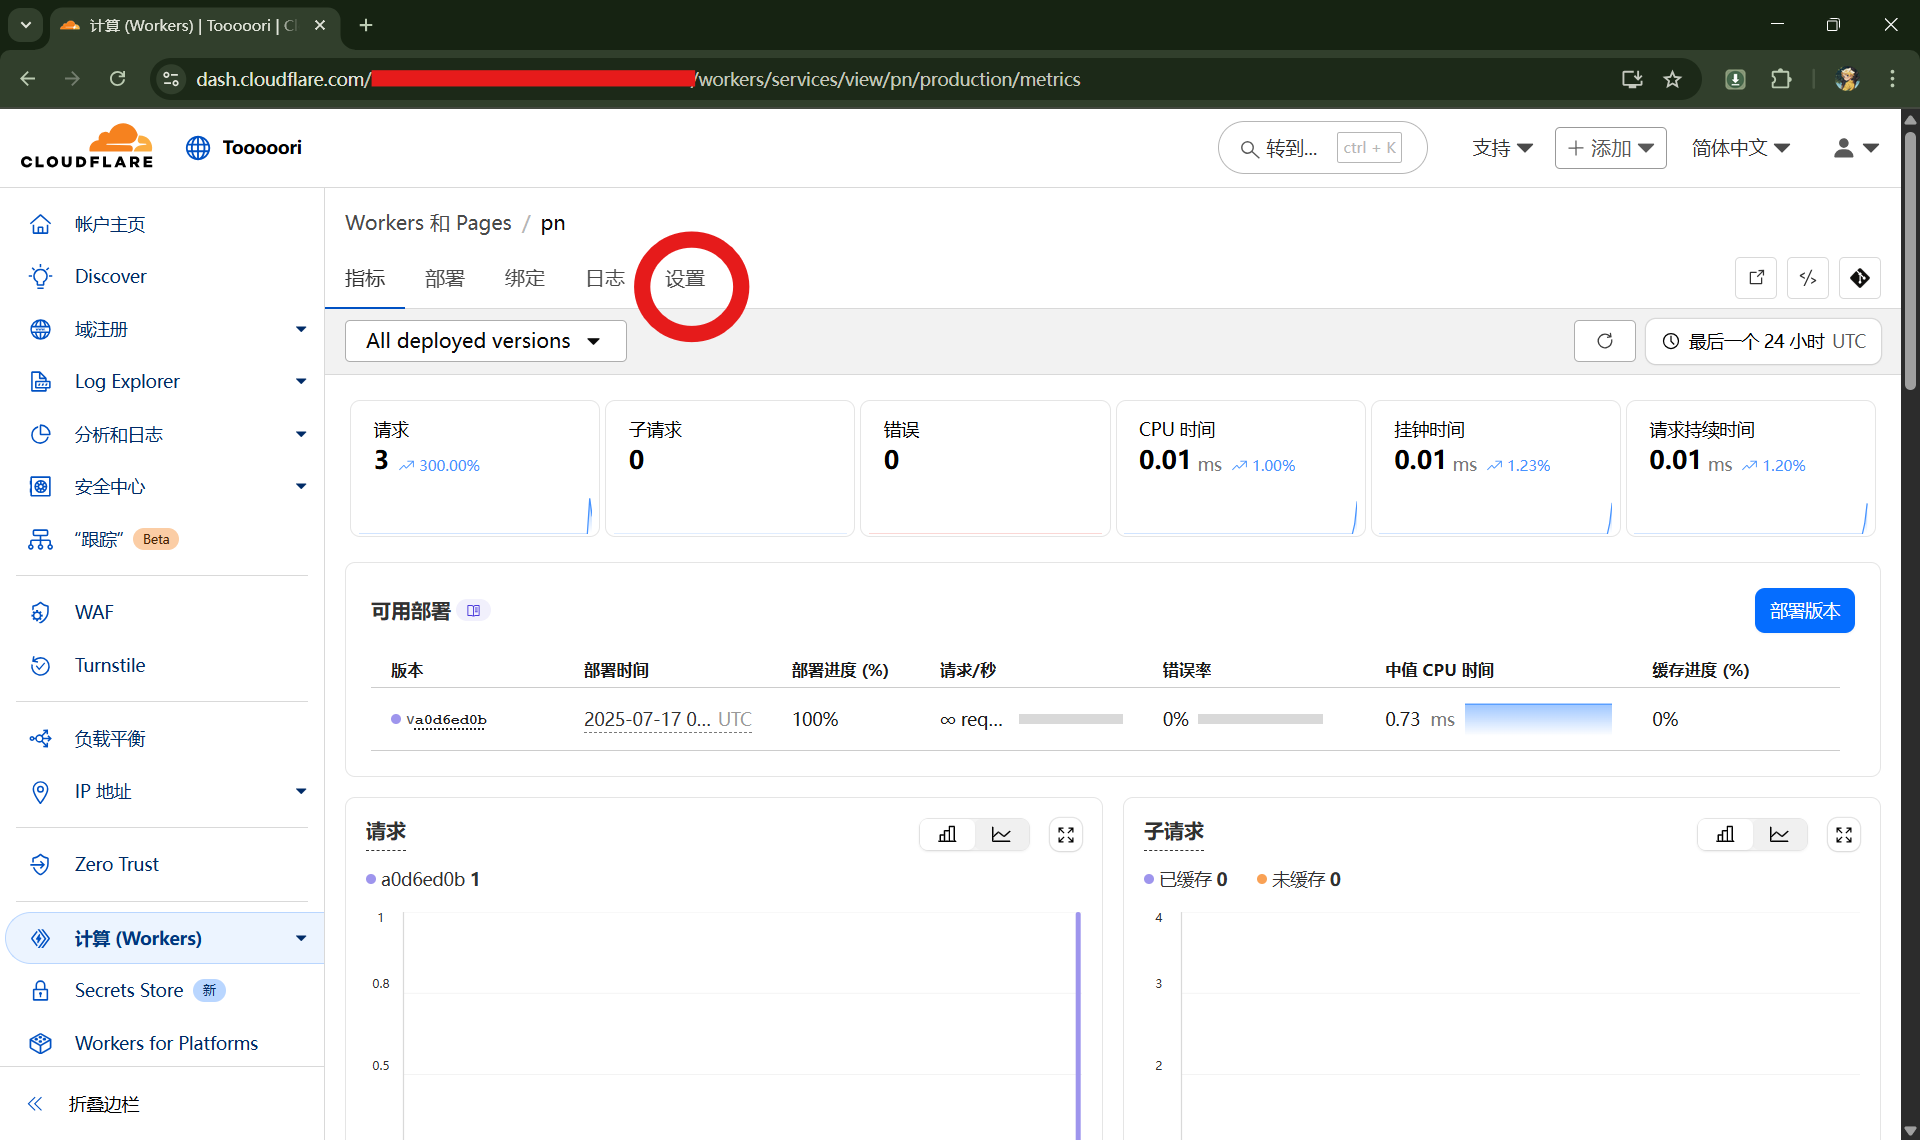Click the code editor icon button

[1807, 278]
